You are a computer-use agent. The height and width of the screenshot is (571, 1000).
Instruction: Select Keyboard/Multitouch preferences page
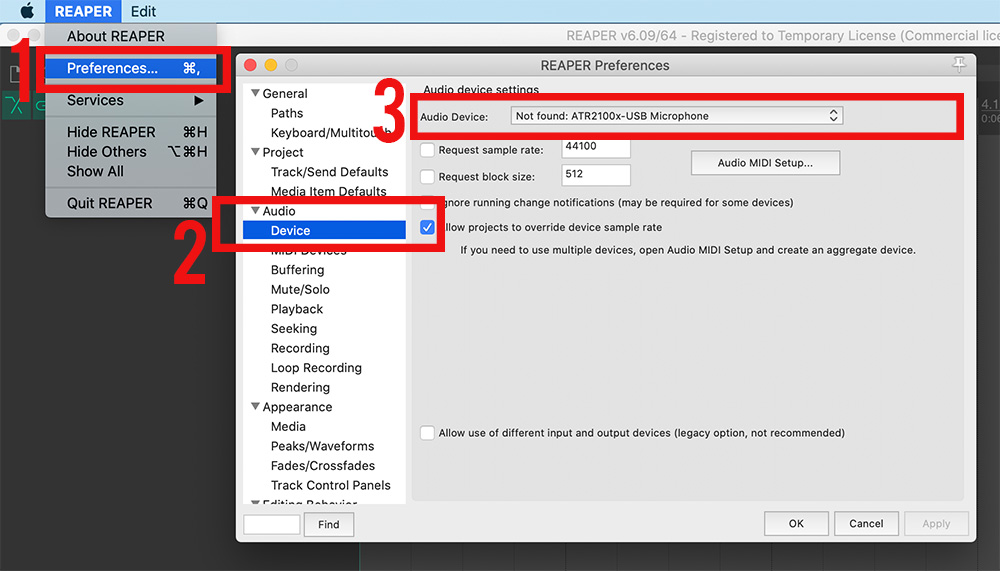click(329, 133)
